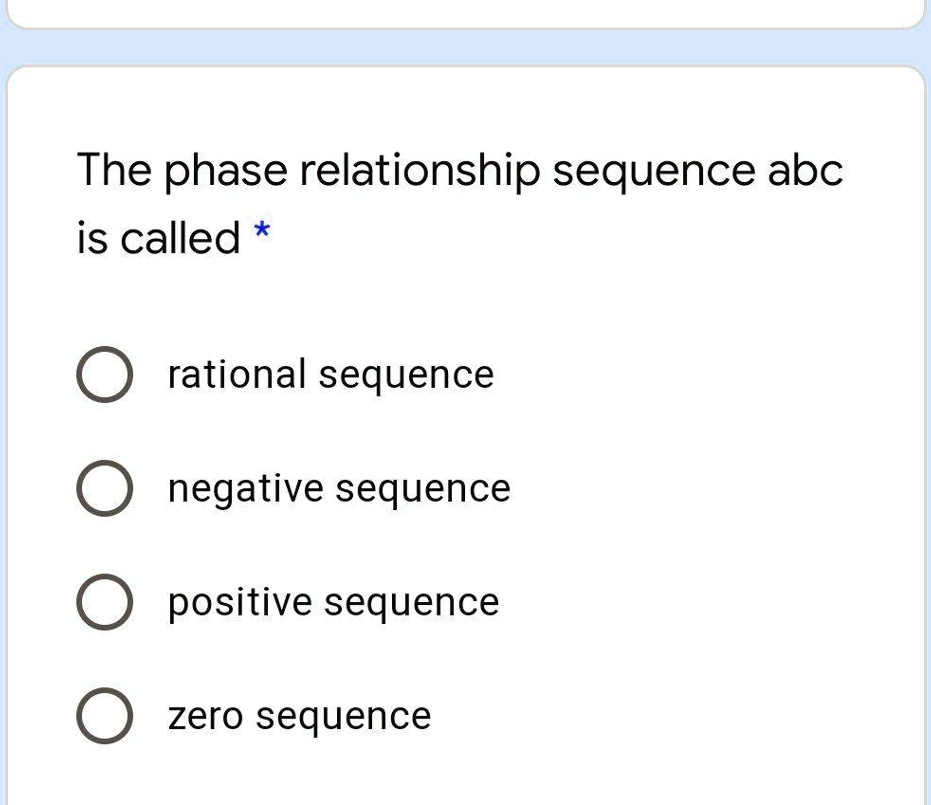Choose the 'negative sequence' radio circle
Viewport: 931px width, 805px height.
point(104,489)
